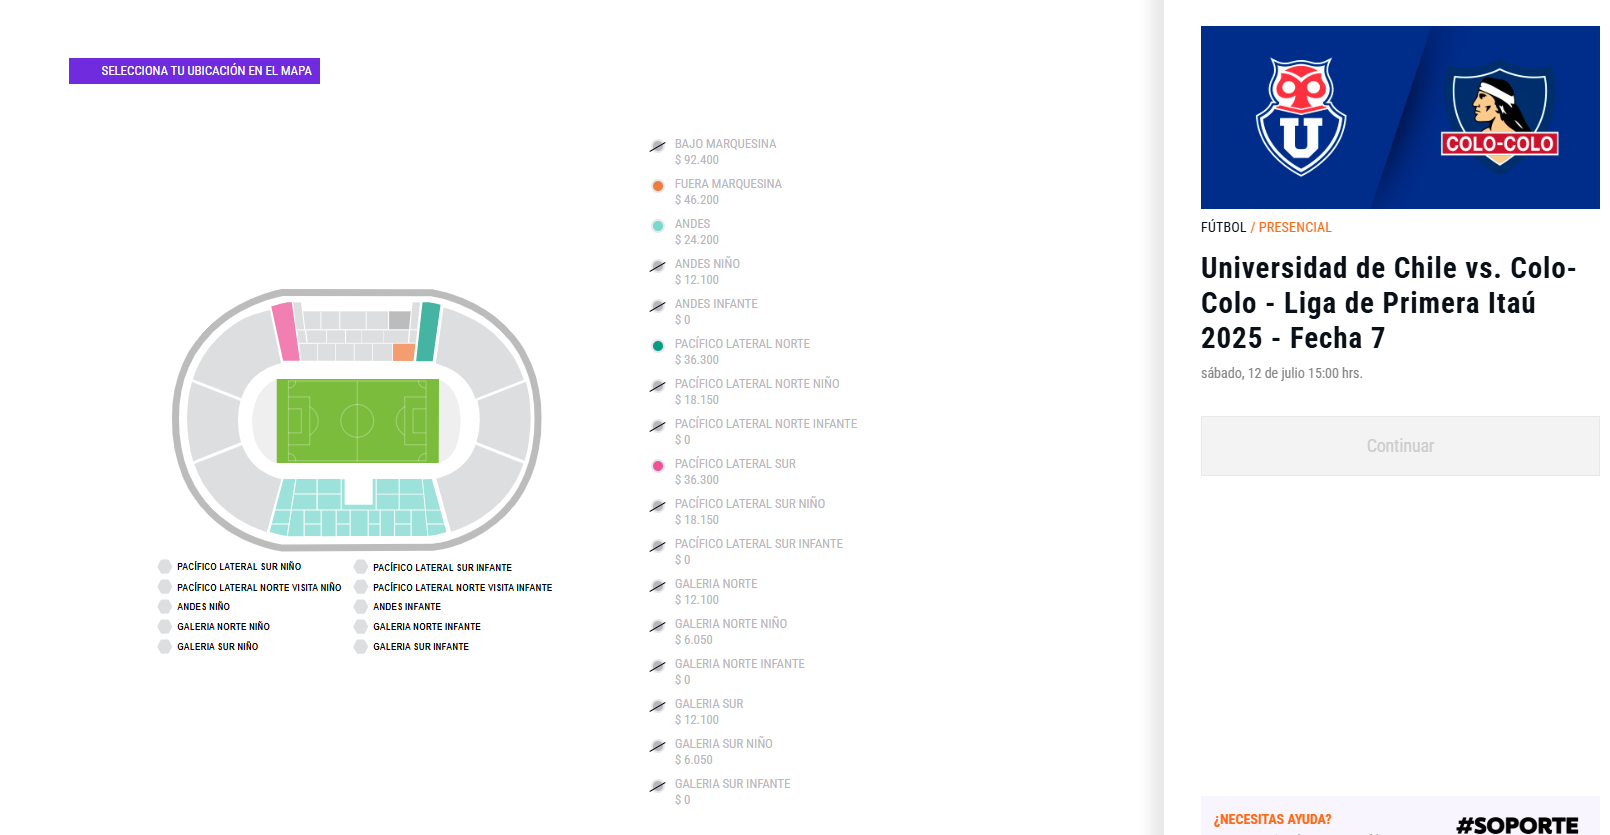1610x835 pixels.
Task: Click the crossed-out icon beside ANDES NIÑO
Action: tap(658, 266)
